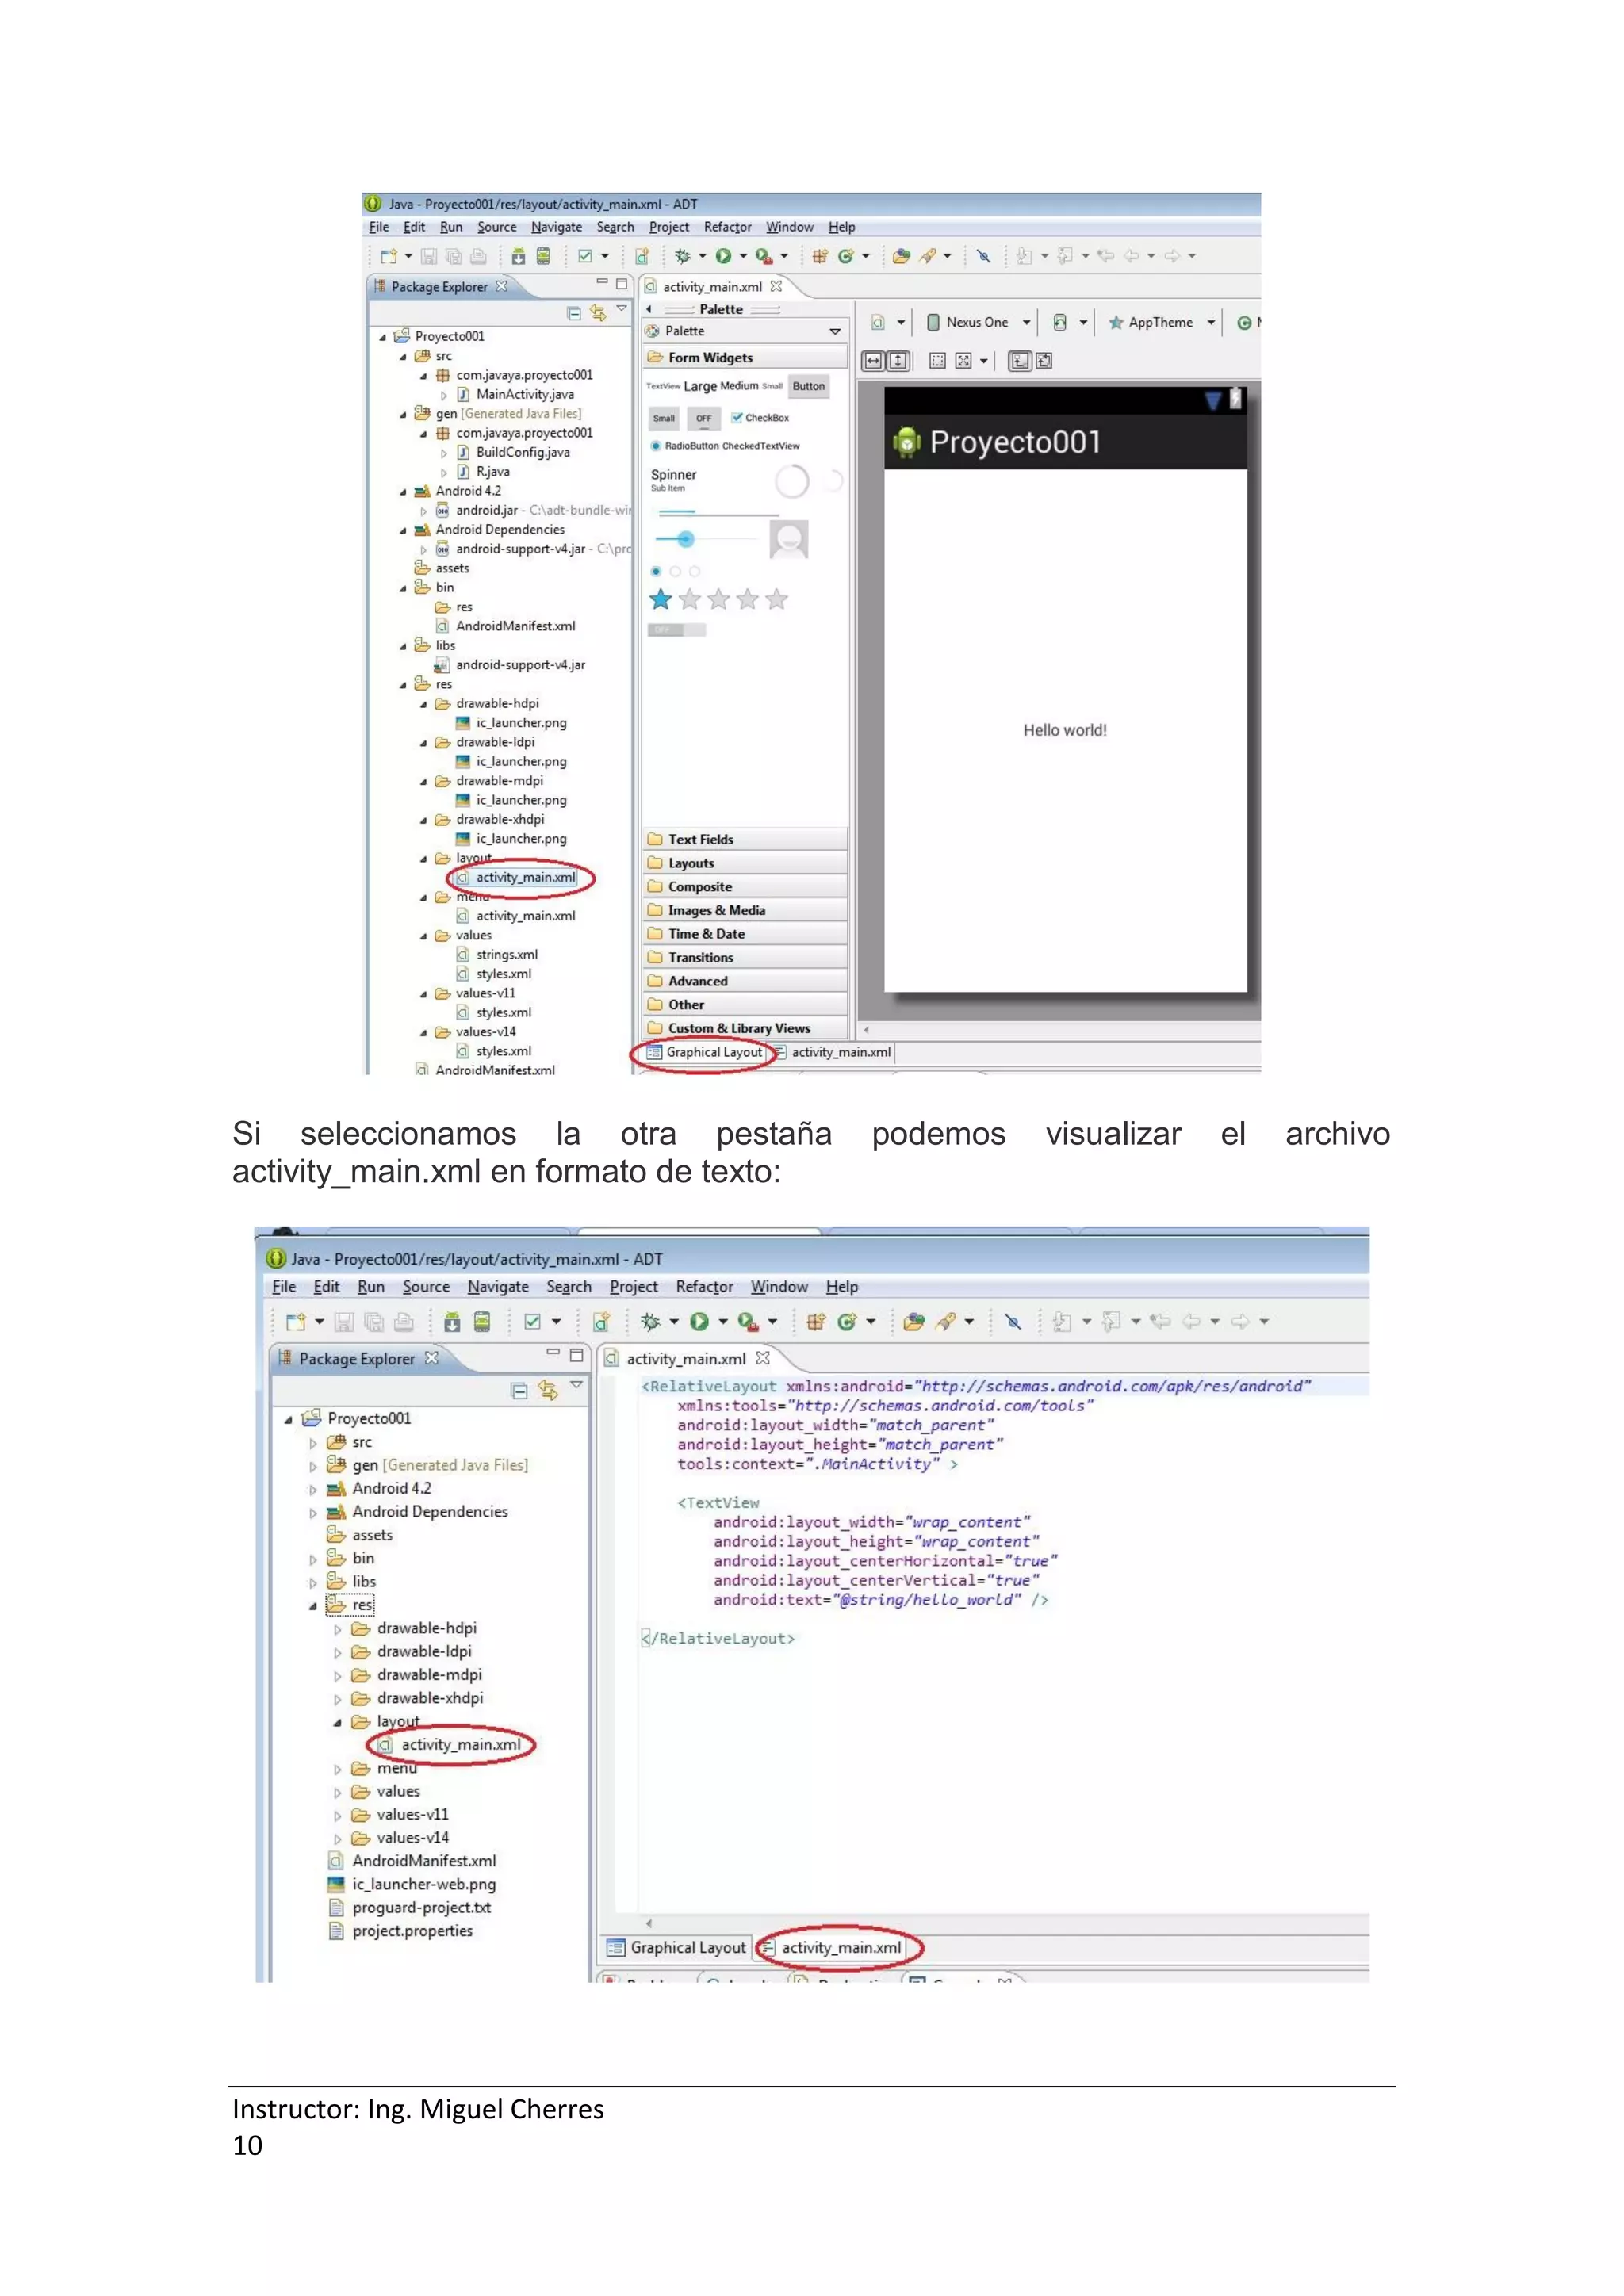The height and width of the screenshot is (2296, 1624).
Task: Click Lint check icon in lower toolbar
Action: (533, 1322)
